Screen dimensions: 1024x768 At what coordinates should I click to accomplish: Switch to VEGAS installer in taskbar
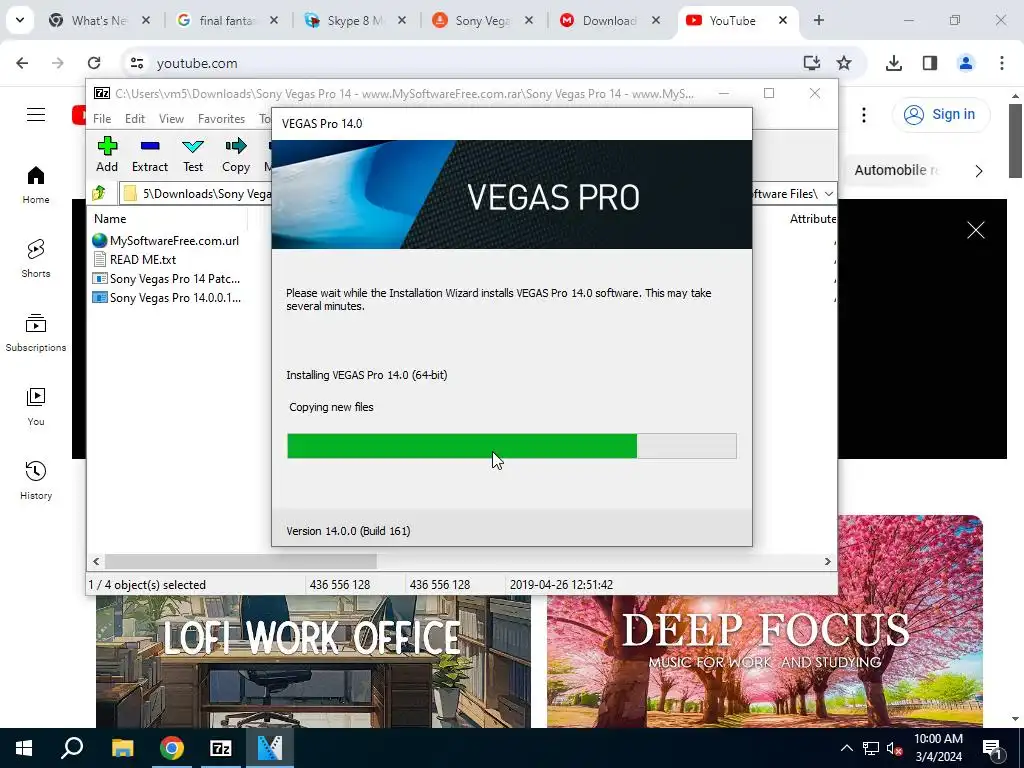pyautogui.click(x=270, y=748)
